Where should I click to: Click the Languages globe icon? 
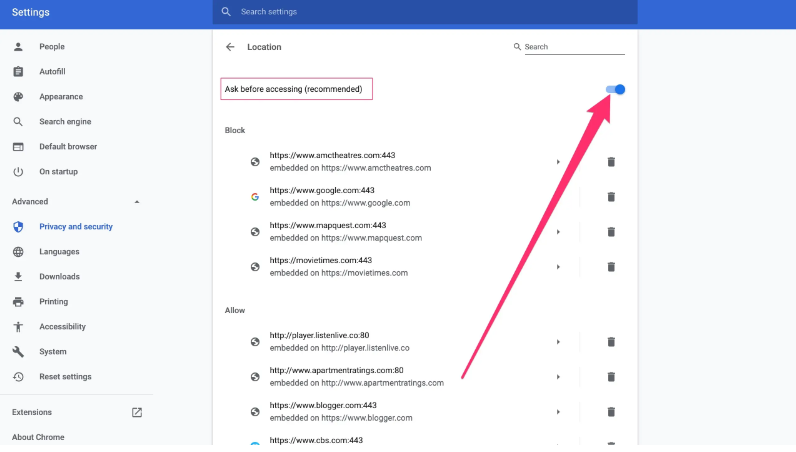[18, 252]
